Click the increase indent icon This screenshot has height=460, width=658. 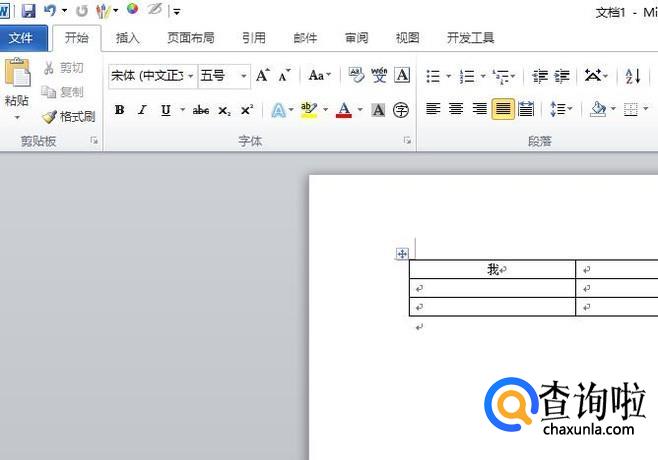pyautogui.click(x=561, y=76)
